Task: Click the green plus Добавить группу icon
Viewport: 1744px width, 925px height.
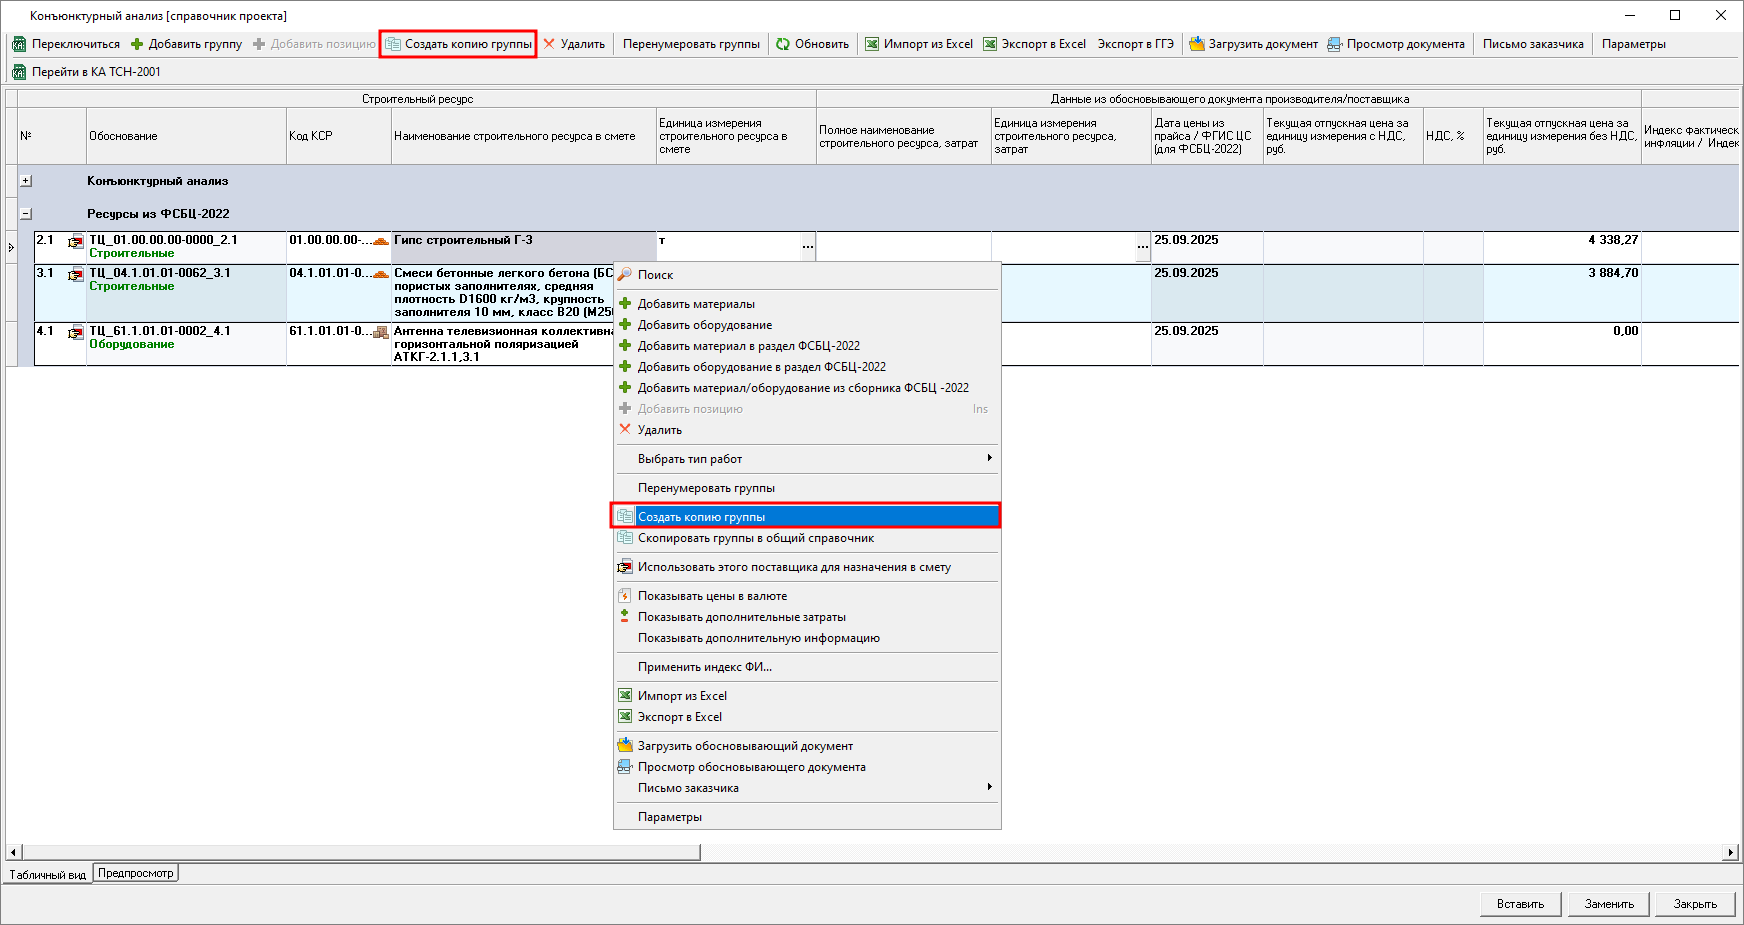Action: pos(137,44)
